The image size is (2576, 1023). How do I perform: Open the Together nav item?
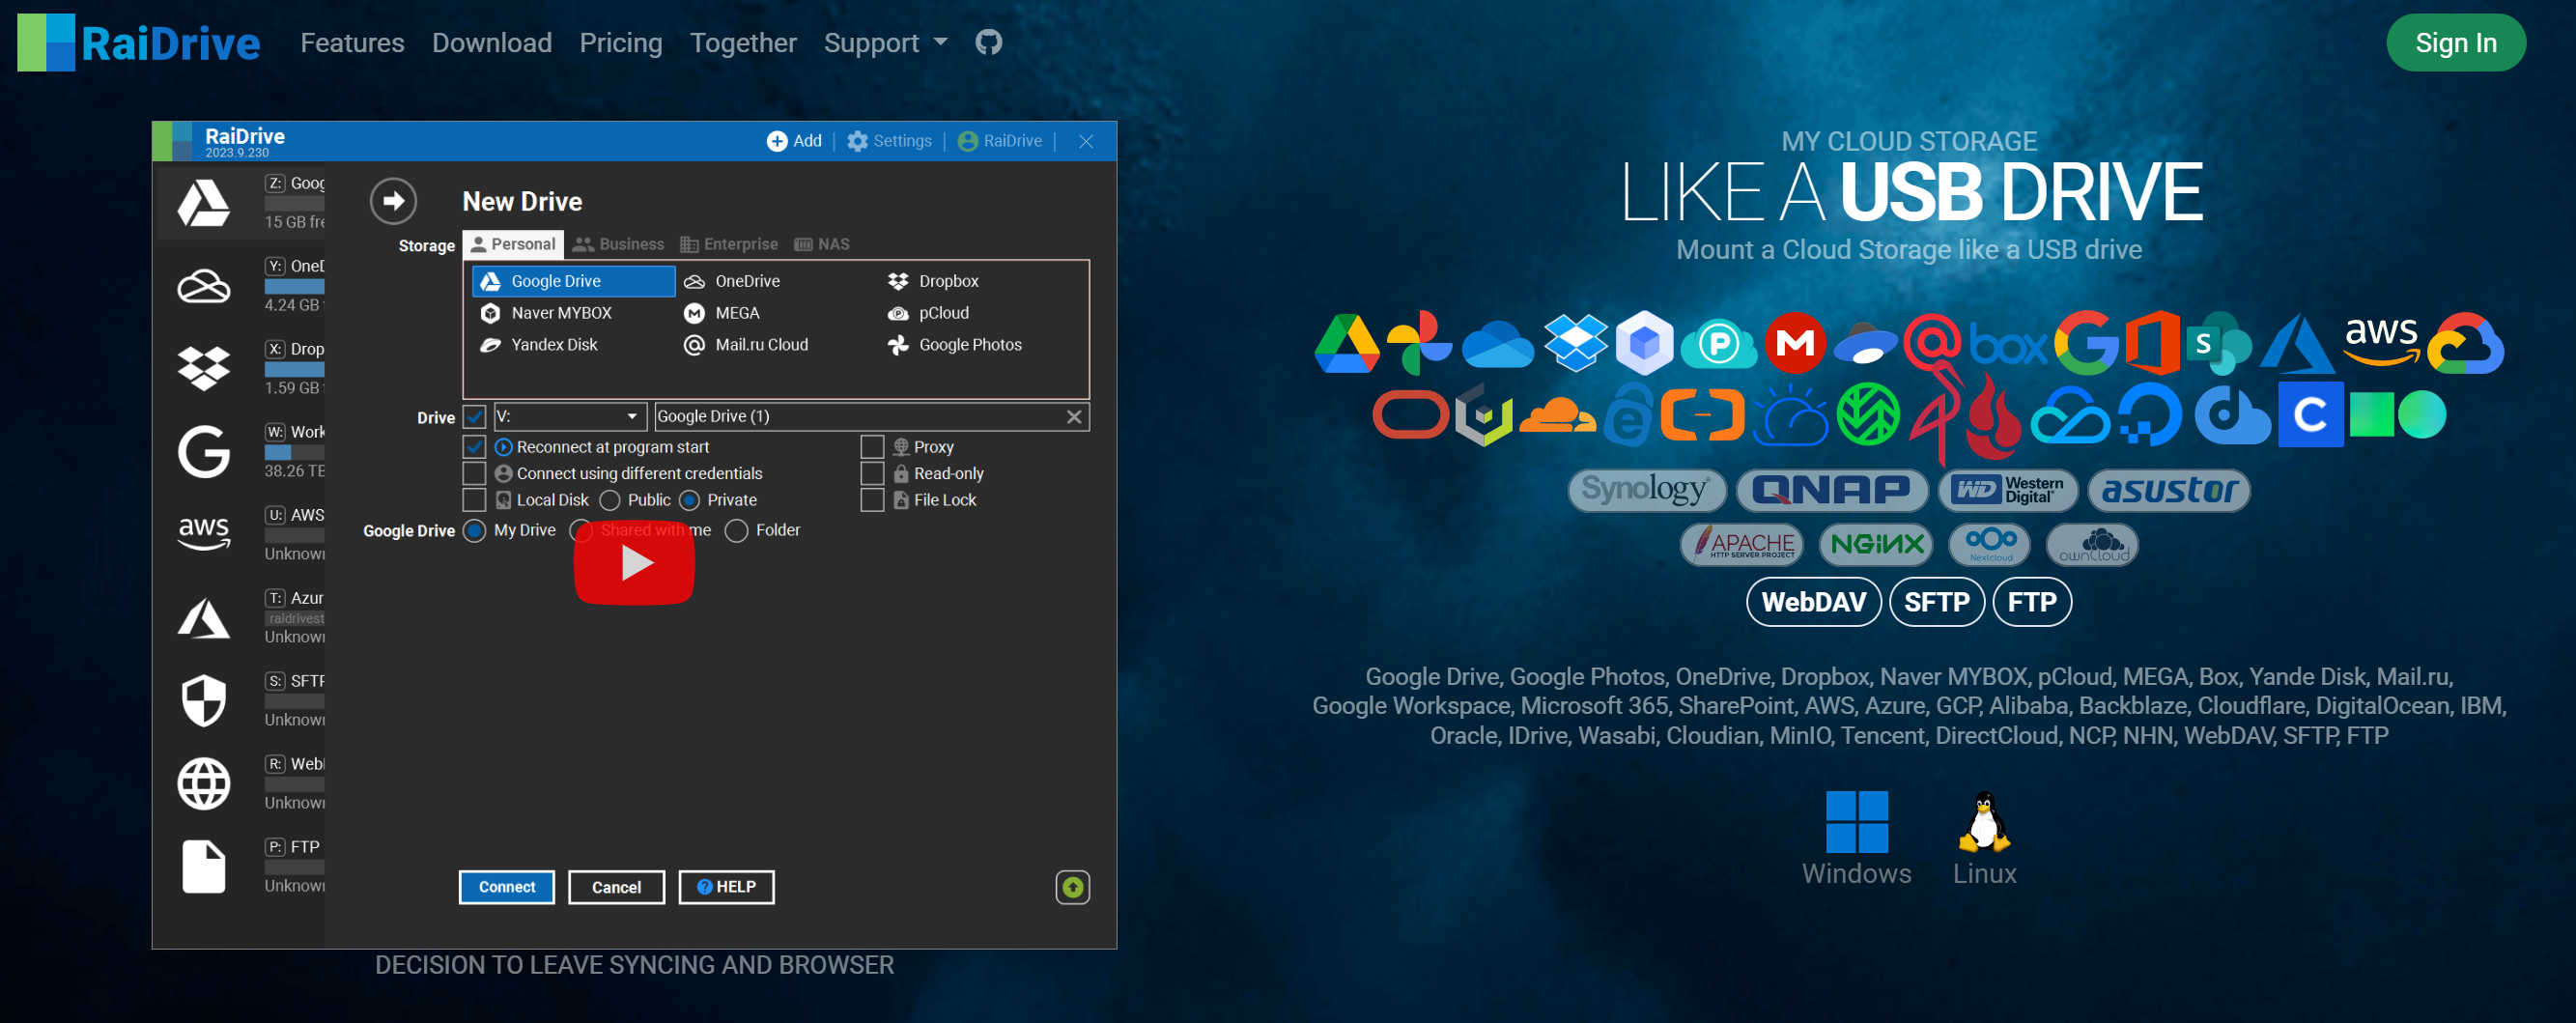point(743,42)
